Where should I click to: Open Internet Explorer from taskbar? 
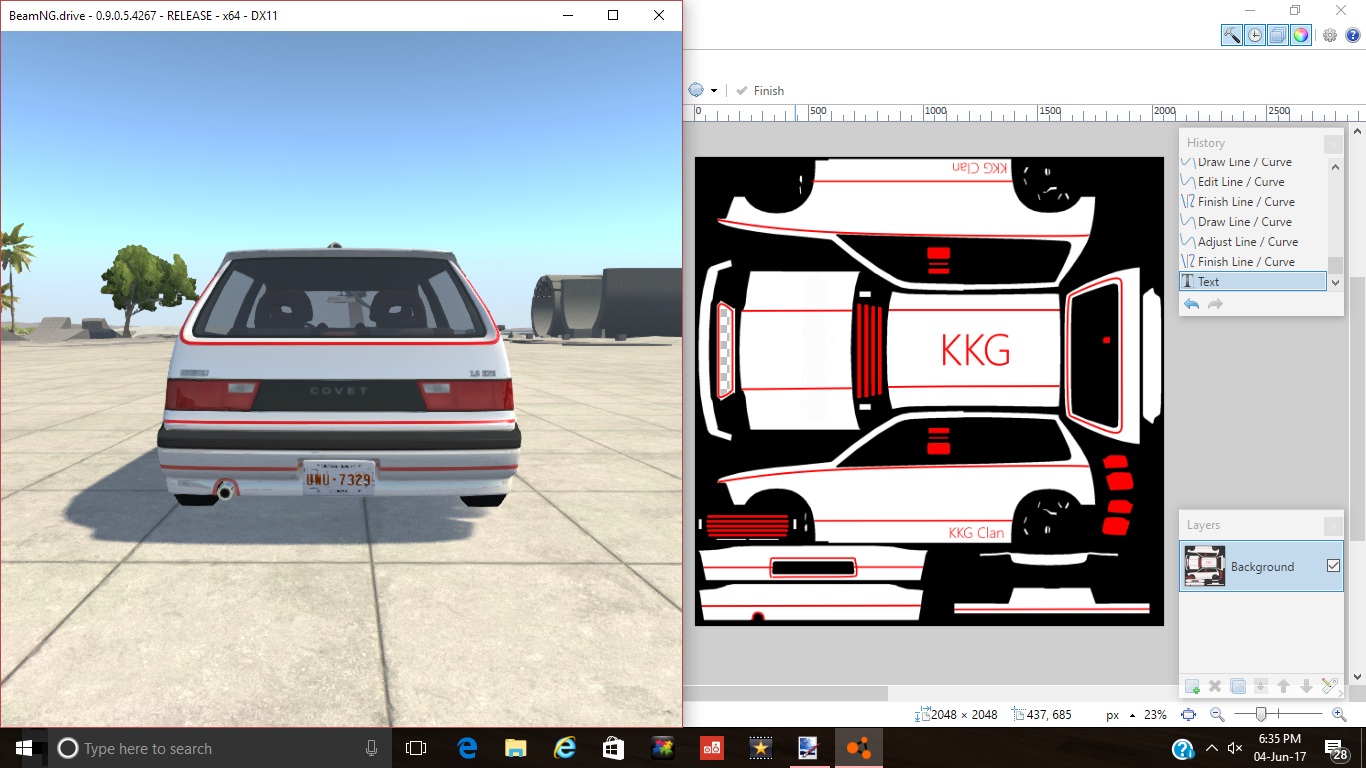click(x=565, y=748)
